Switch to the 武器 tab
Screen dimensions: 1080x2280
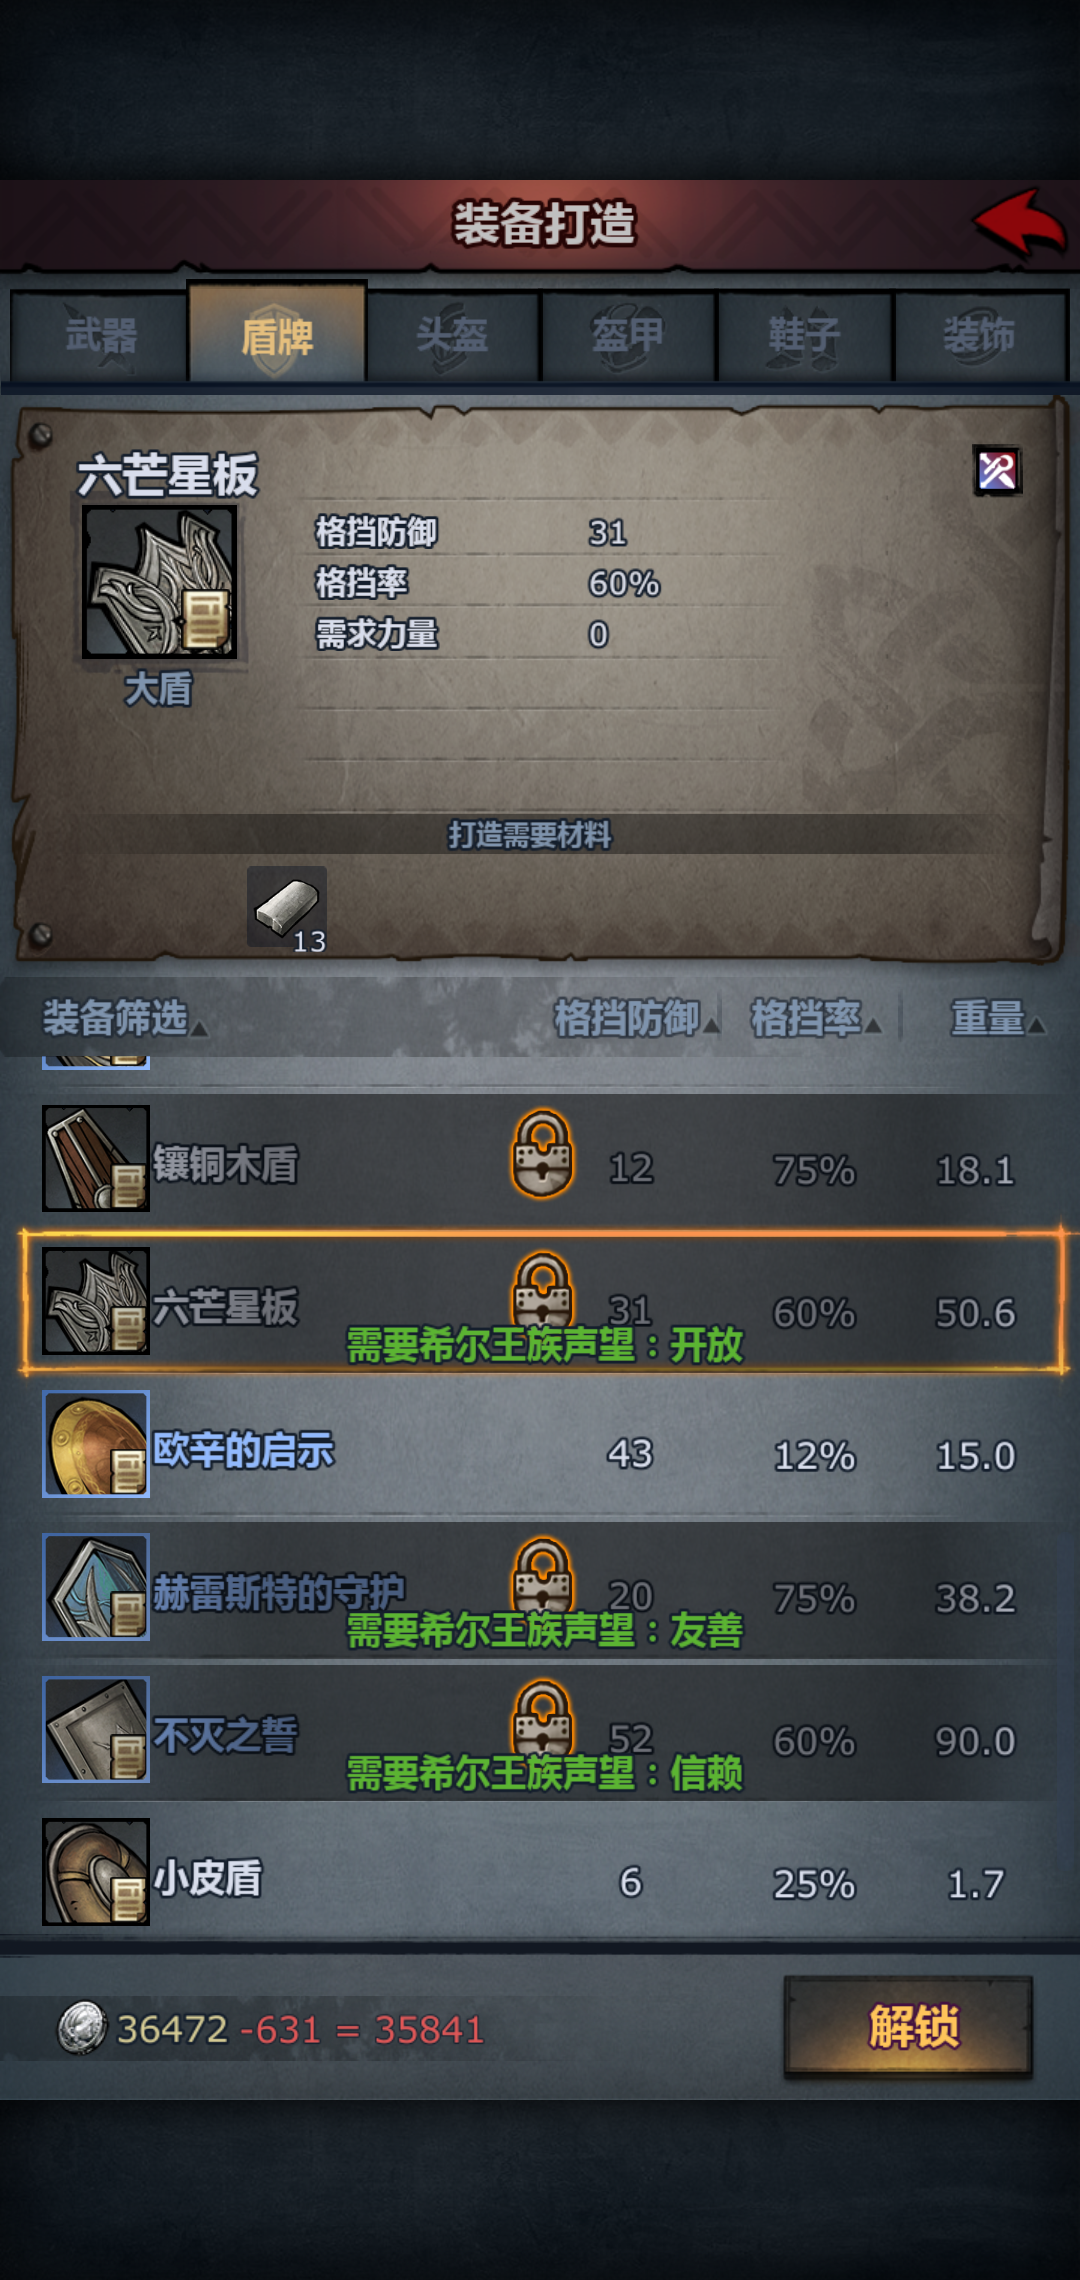coord(100,336)
